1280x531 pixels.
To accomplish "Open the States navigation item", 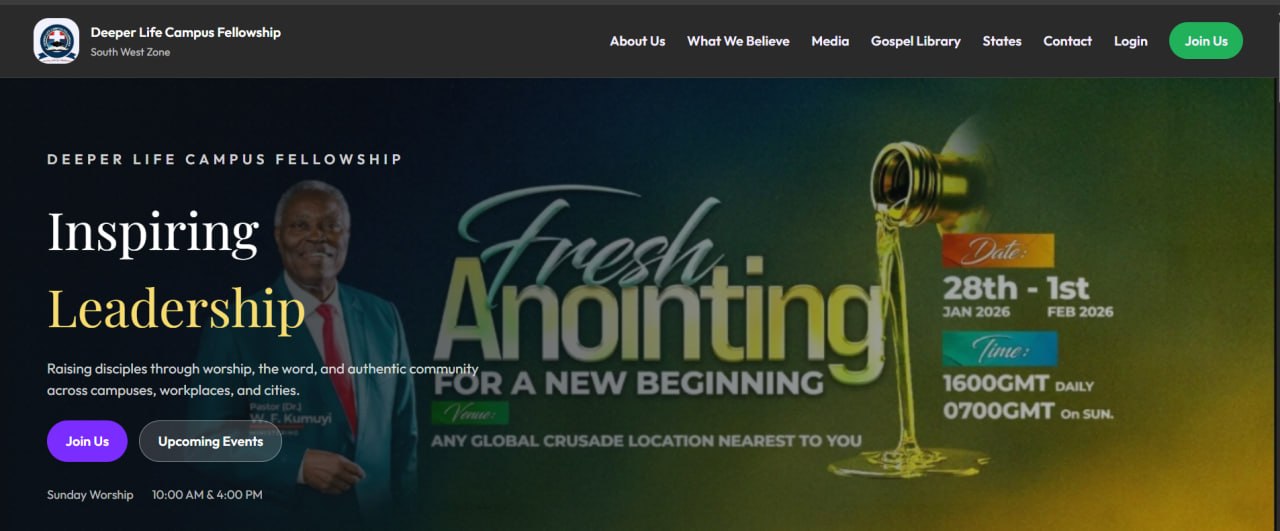I will pos(1002,41).
